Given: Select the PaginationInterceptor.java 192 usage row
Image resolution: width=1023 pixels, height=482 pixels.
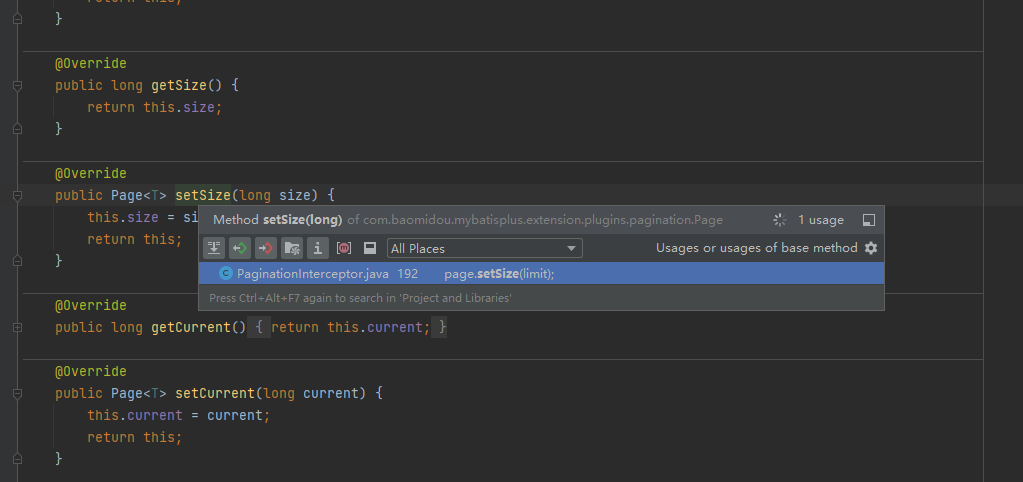Looking at the screenshot, I should [x=542, y=273].
